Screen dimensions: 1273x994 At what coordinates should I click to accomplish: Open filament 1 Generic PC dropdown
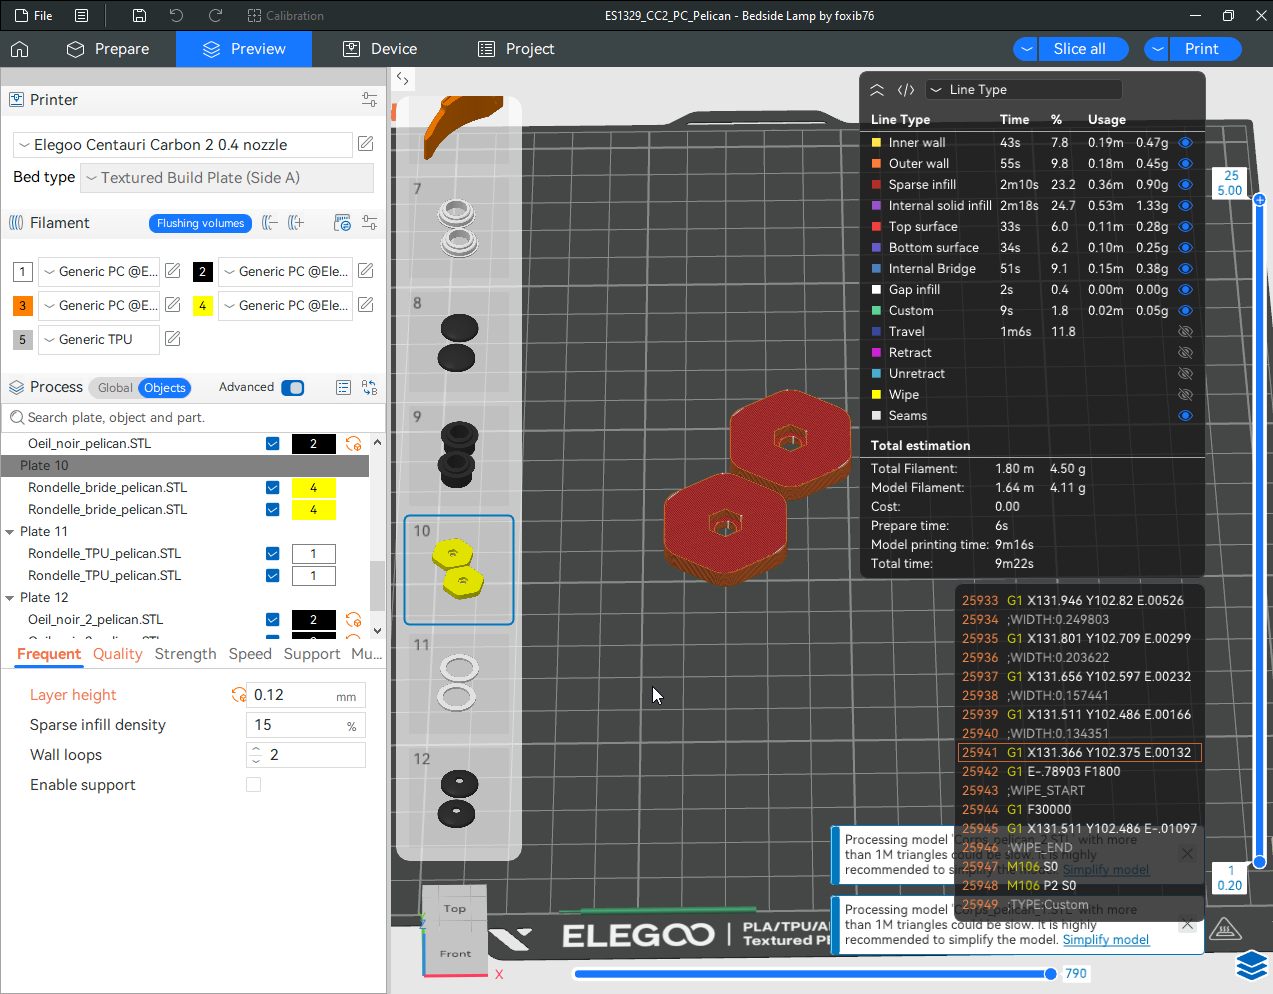(x=98, y=271)
